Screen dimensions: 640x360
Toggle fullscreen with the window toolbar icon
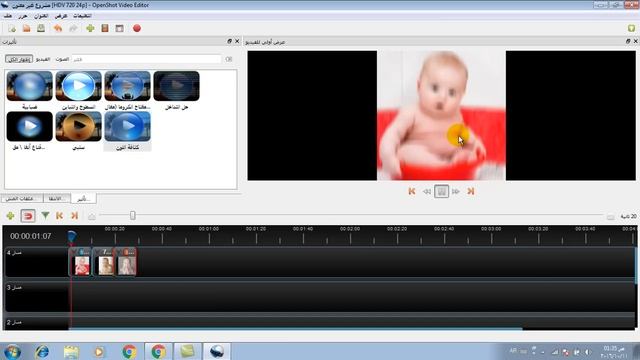120,29
